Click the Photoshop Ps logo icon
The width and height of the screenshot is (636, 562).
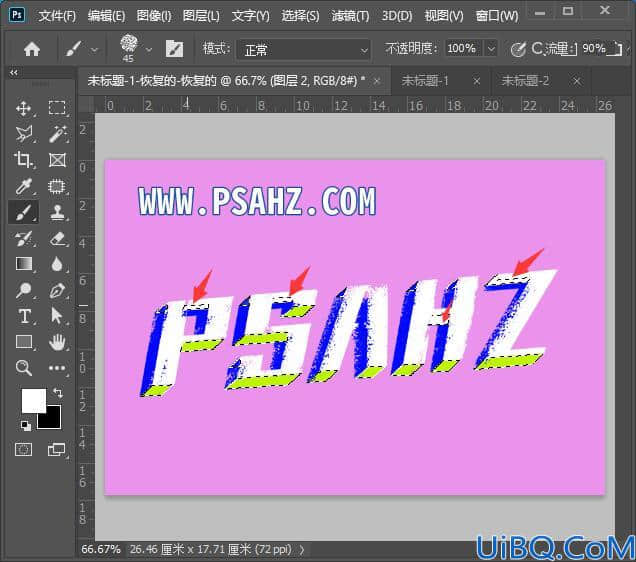click(x=17, y=15)
